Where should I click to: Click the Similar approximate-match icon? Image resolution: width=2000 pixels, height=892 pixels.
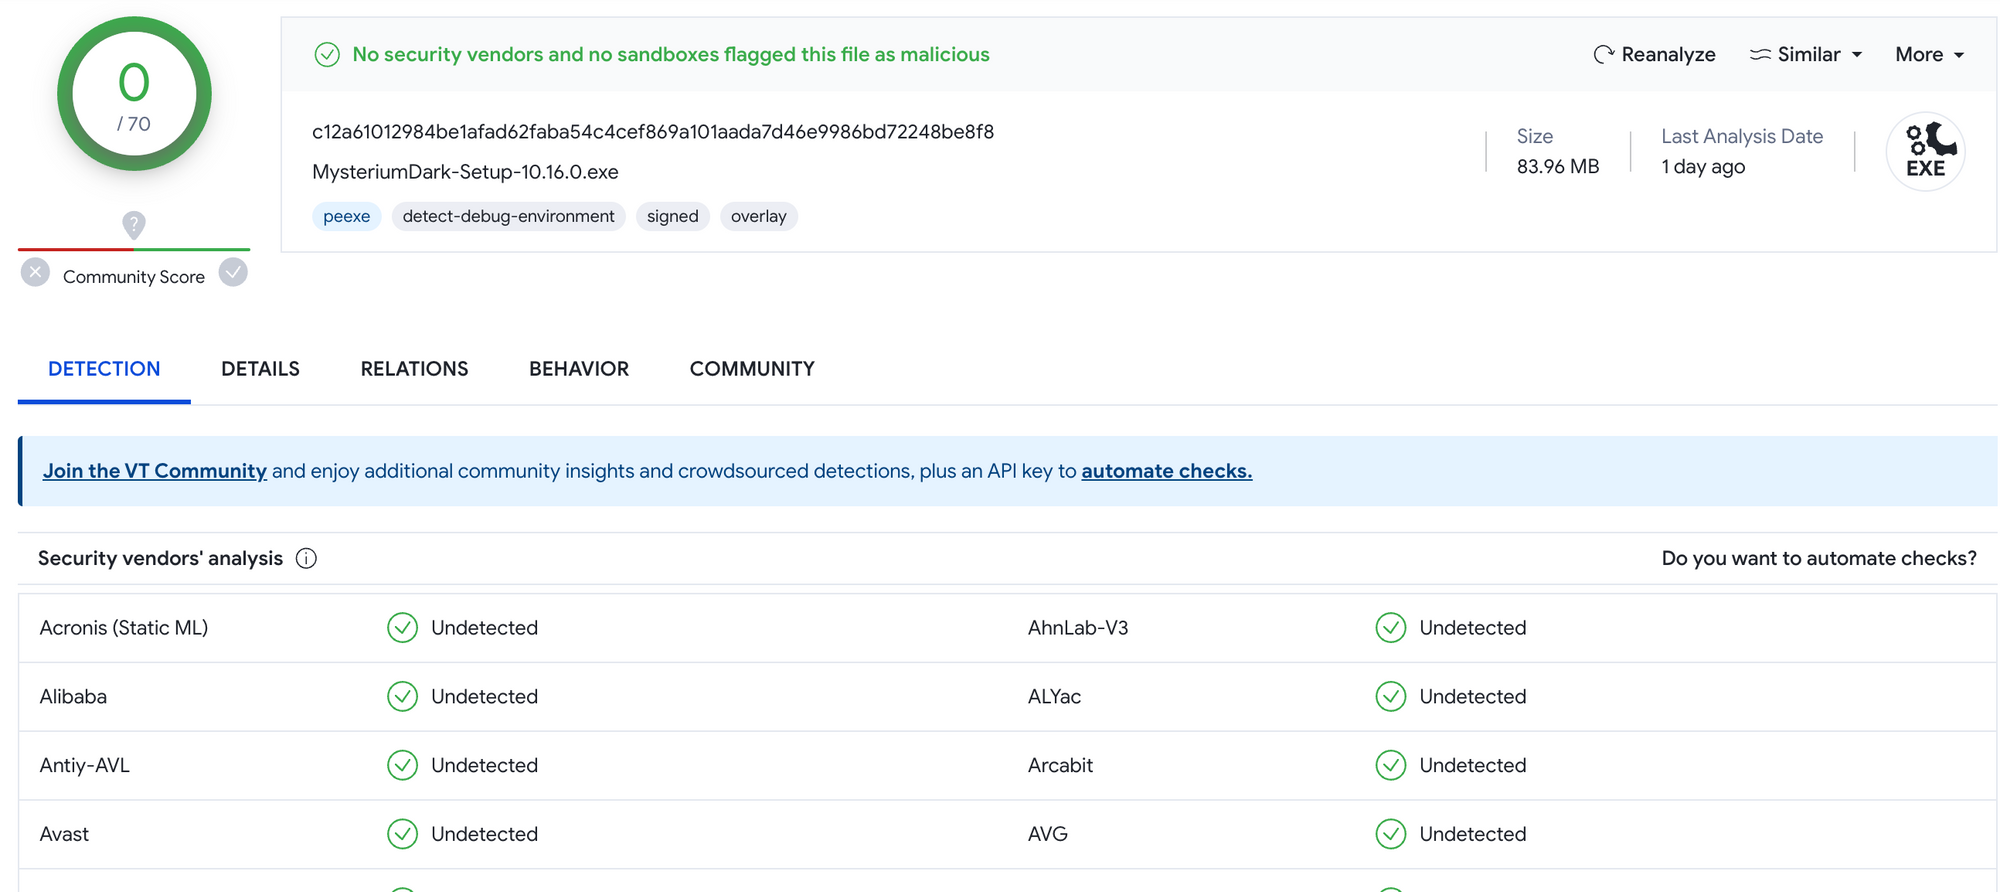[x=1760, y=54]
